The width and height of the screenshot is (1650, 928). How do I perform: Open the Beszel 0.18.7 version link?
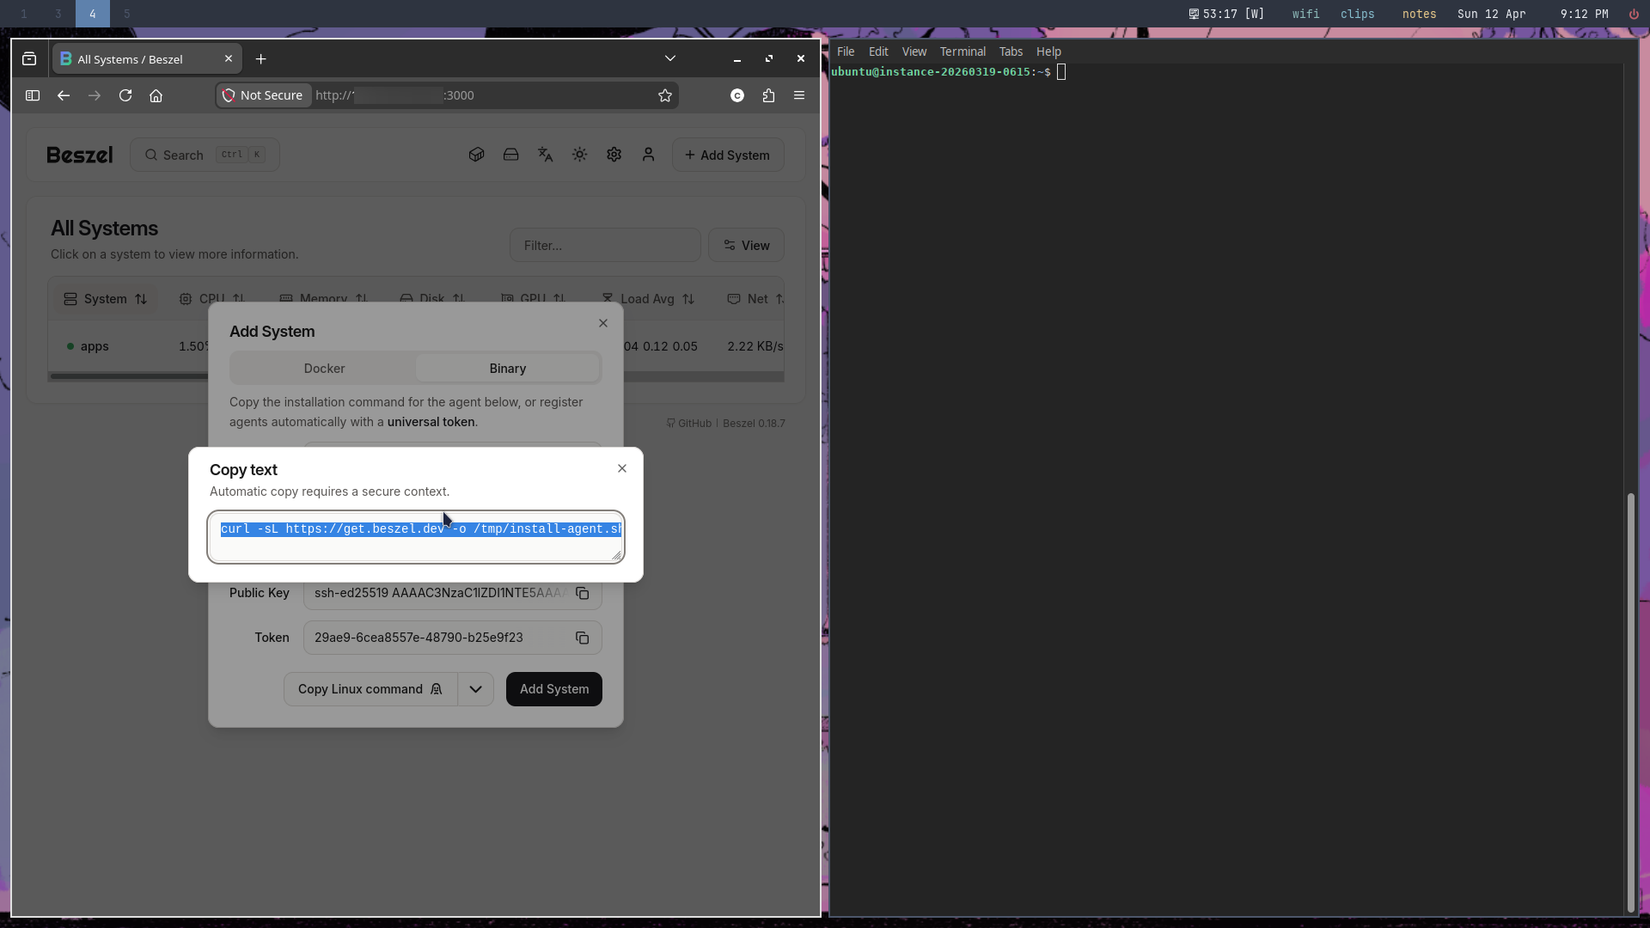754,423
